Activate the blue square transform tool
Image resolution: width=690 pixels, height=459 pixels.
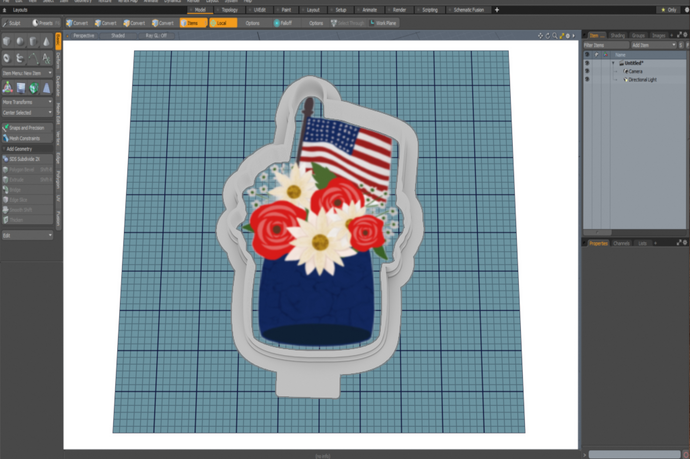(x=21, y=88)
